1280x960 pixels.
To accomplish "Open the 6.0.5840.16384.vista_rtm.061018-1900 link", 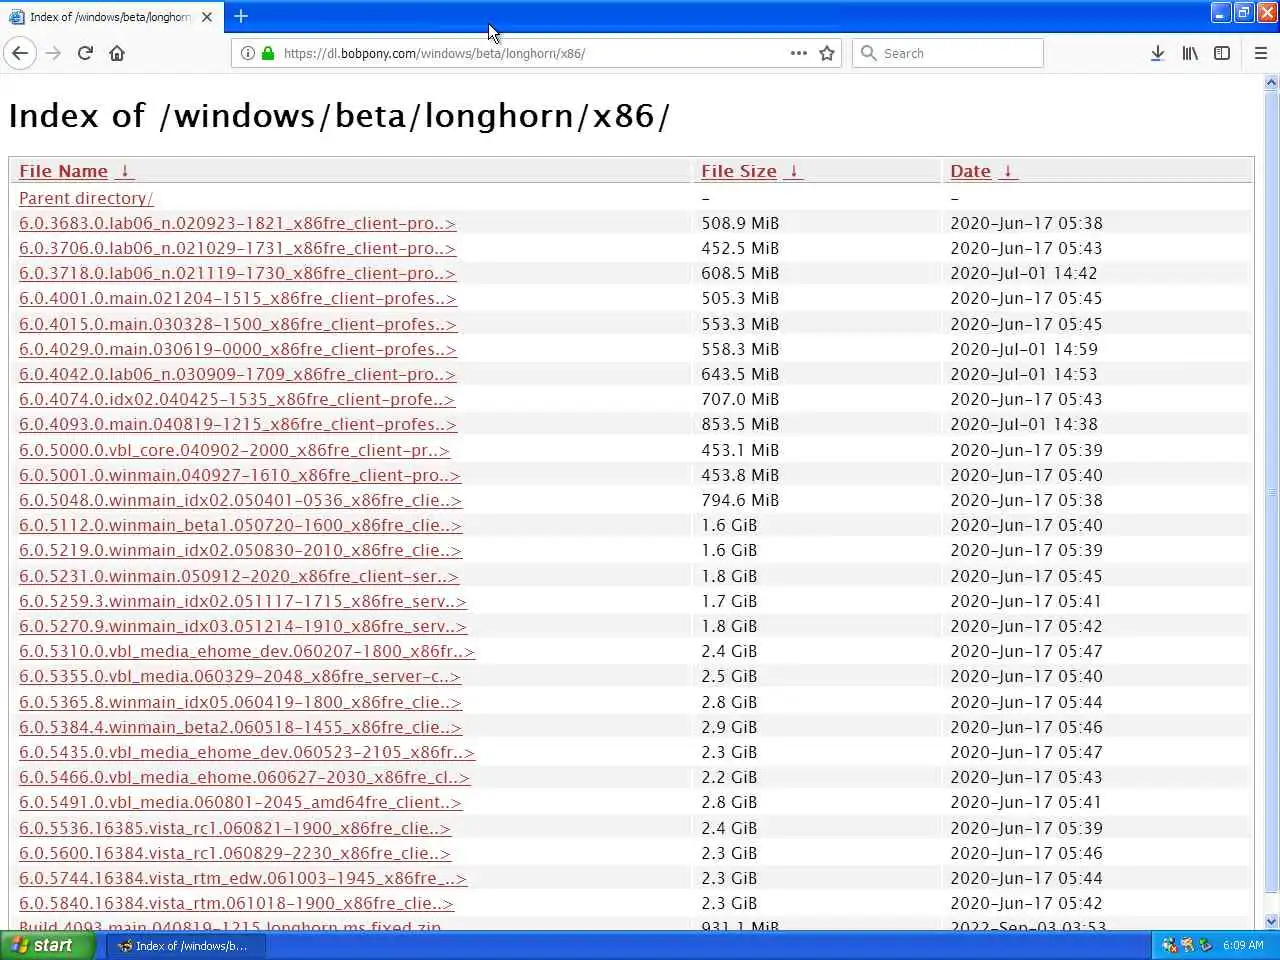I will click(x=236, y=903).
